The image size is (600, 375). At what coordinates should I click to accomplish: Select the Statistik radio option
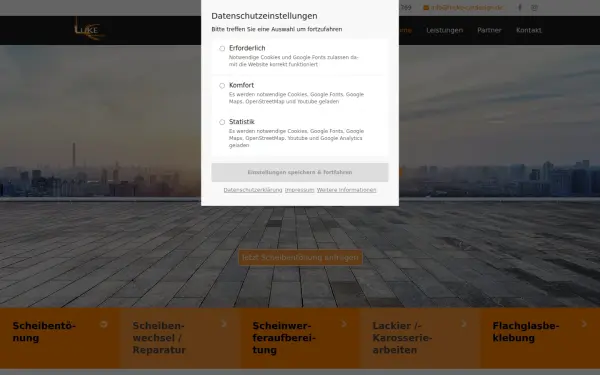click(222, 122)
